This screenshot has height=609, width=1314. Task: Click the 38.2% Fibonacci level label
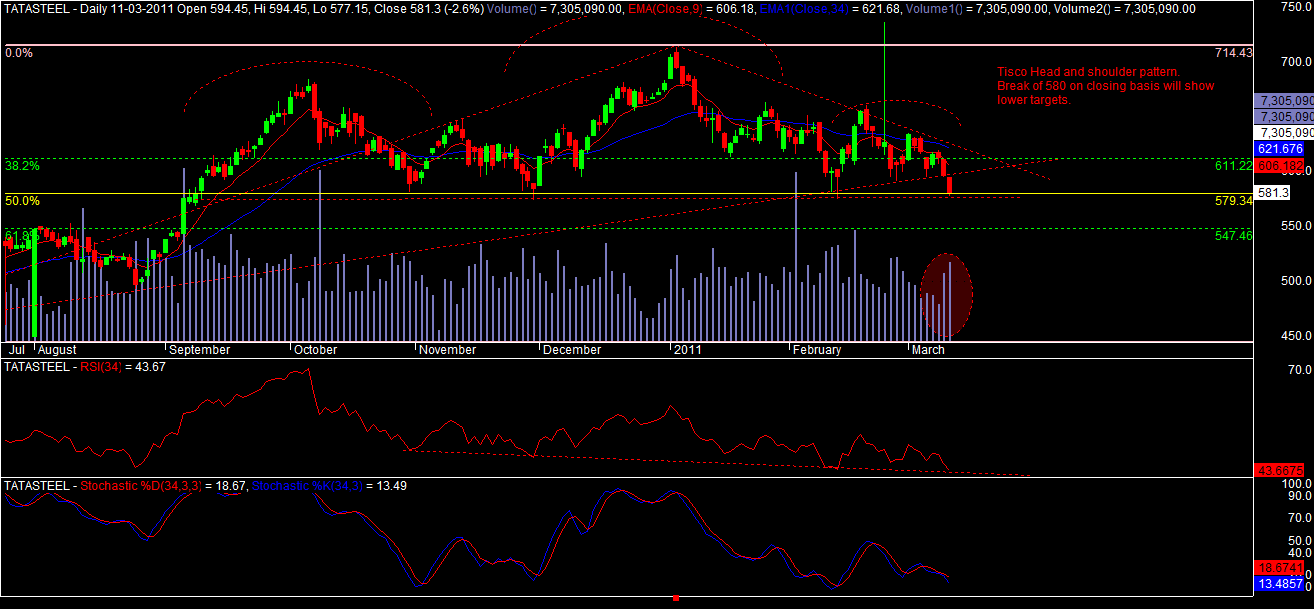click(x=22, y=165)
